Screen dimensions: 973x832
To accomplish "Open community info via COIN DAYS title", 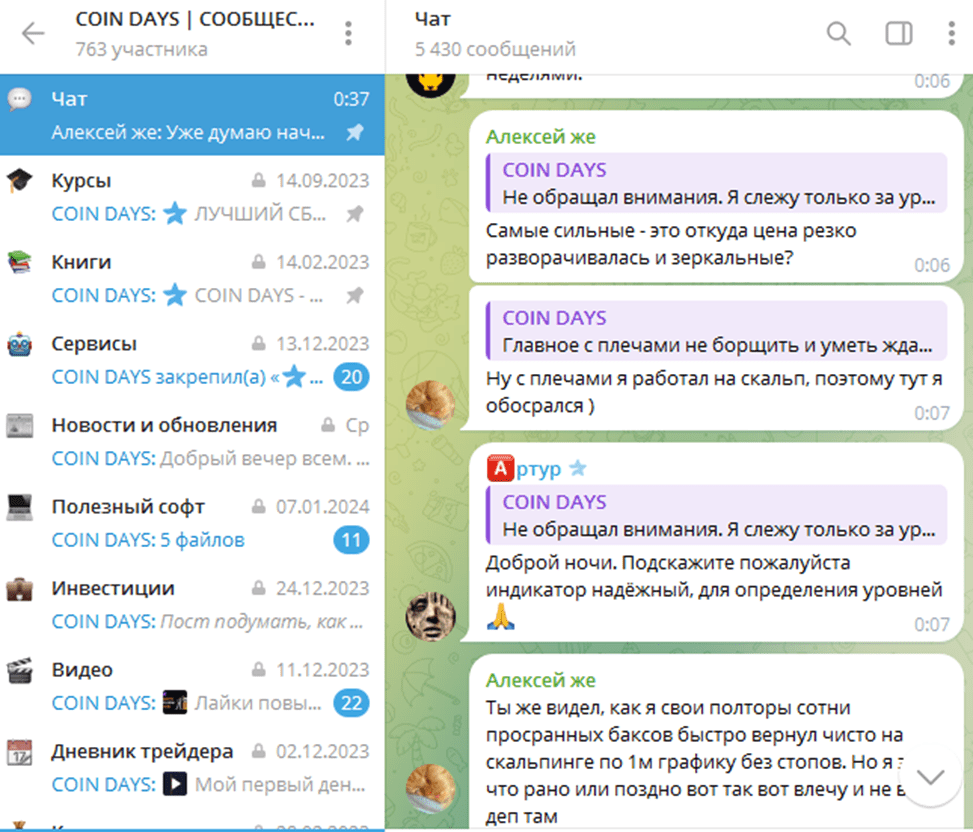I will click(x=195, y=19).
